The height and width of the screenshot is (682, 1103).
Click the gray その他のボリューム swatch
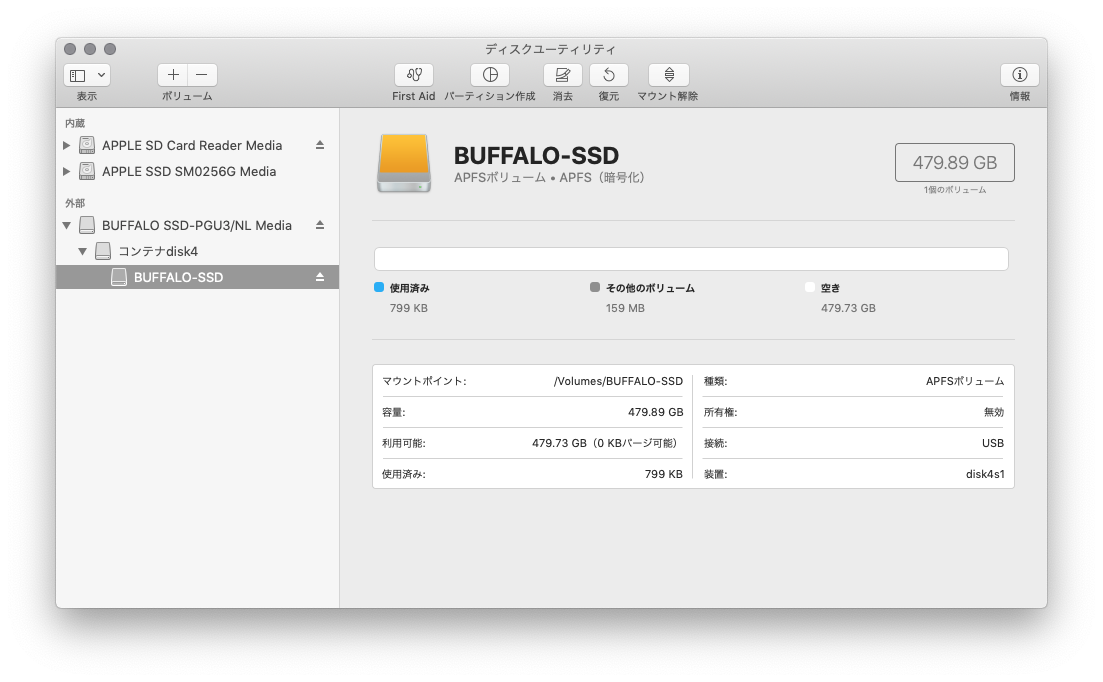coord(595,288)
